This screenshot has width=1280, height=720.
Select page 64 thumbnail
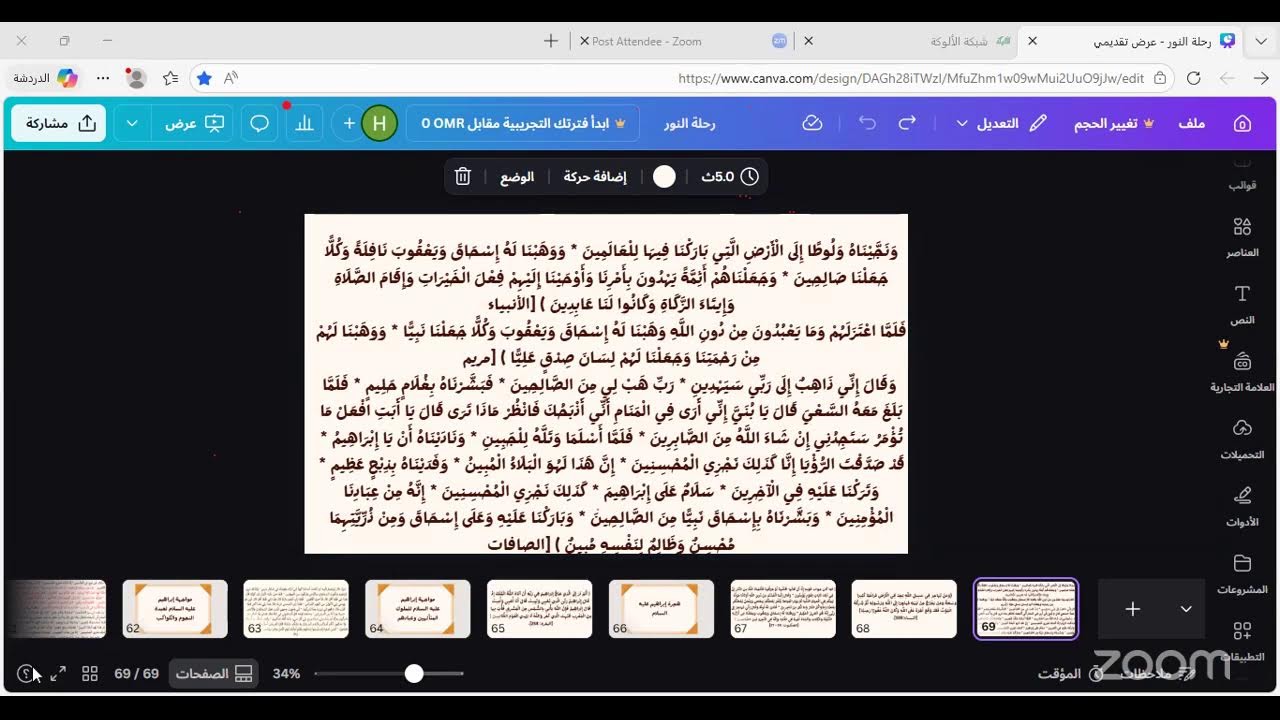(x=418, y=608)
